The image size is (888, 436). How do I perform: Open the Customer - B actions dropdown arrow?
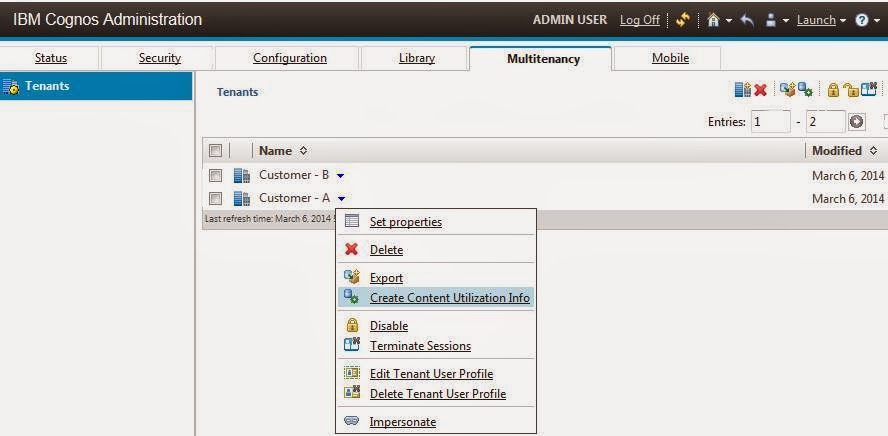click(x=341, y=176)
